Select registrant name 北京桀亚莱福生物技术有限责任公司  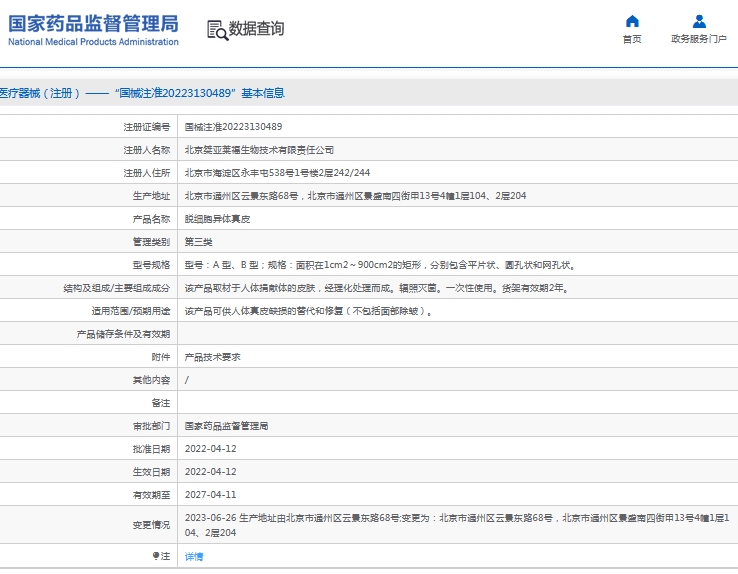(x=259, y=150)
